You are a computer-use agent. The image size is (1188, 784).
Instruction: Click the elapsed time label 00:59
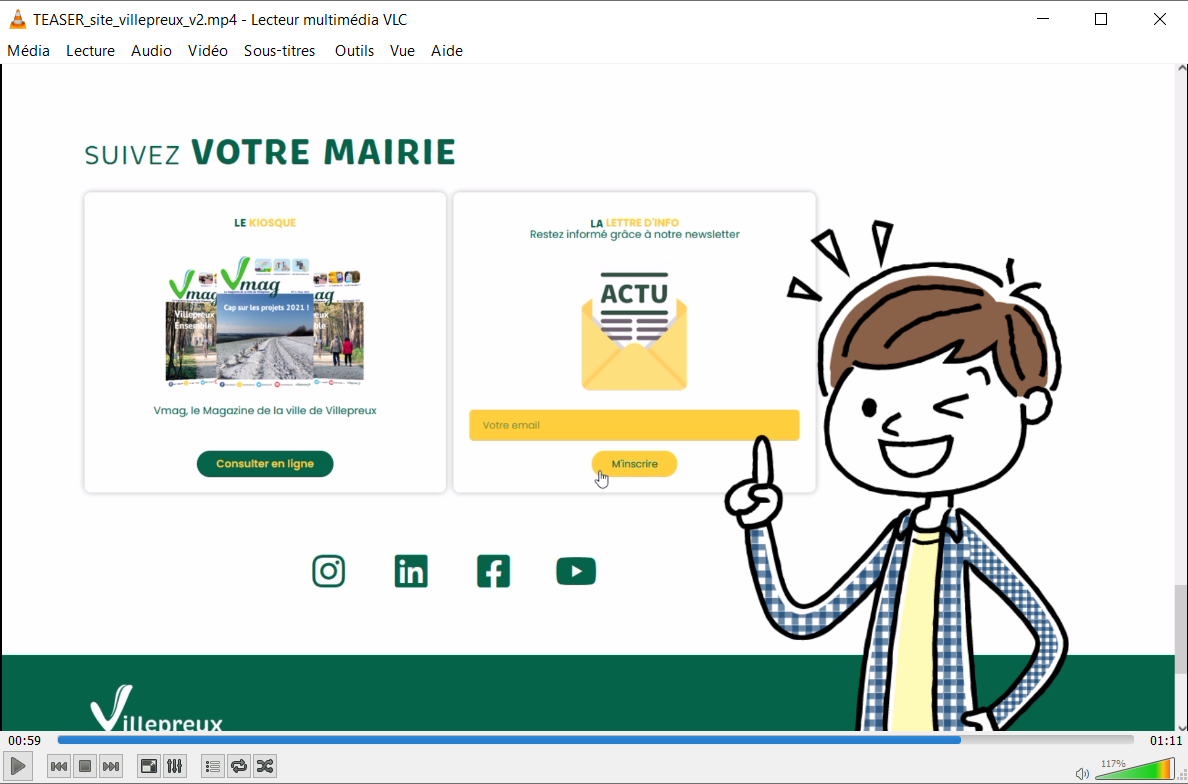point(24,741)
